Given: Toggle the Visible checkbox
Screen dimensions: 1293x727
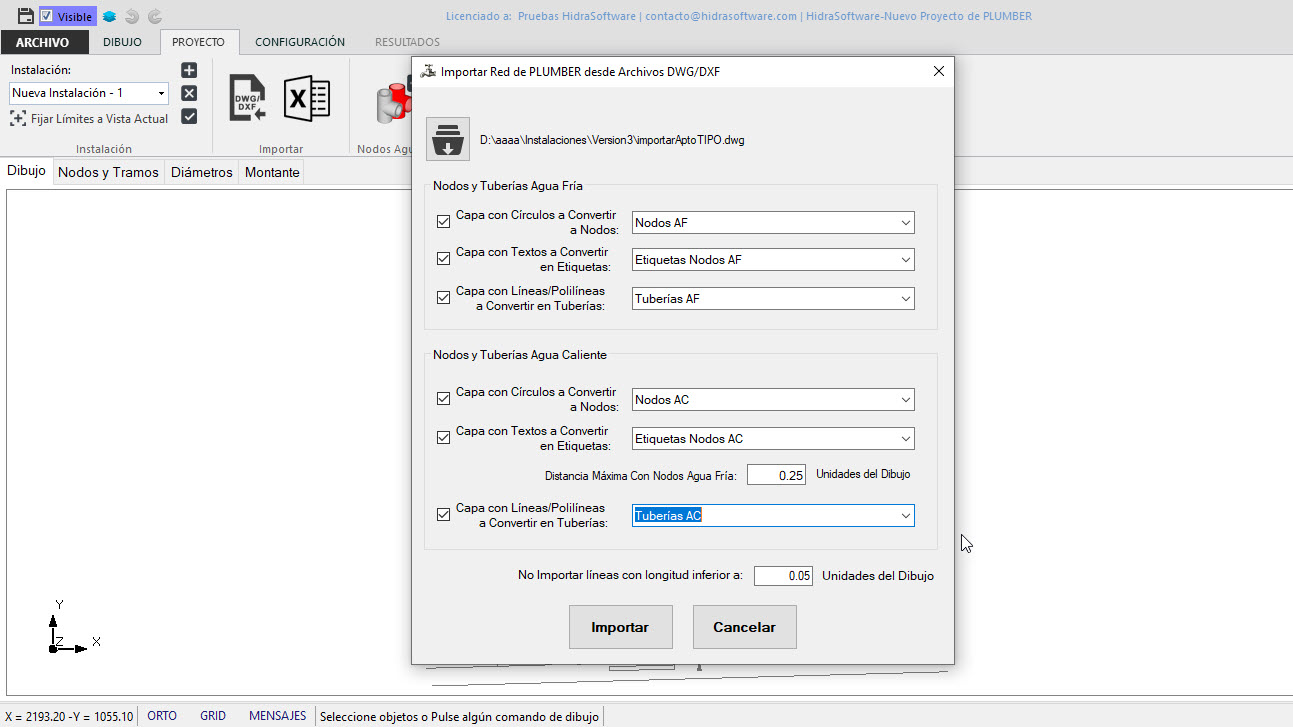Looking at the screenshot, I should point(46,16).
